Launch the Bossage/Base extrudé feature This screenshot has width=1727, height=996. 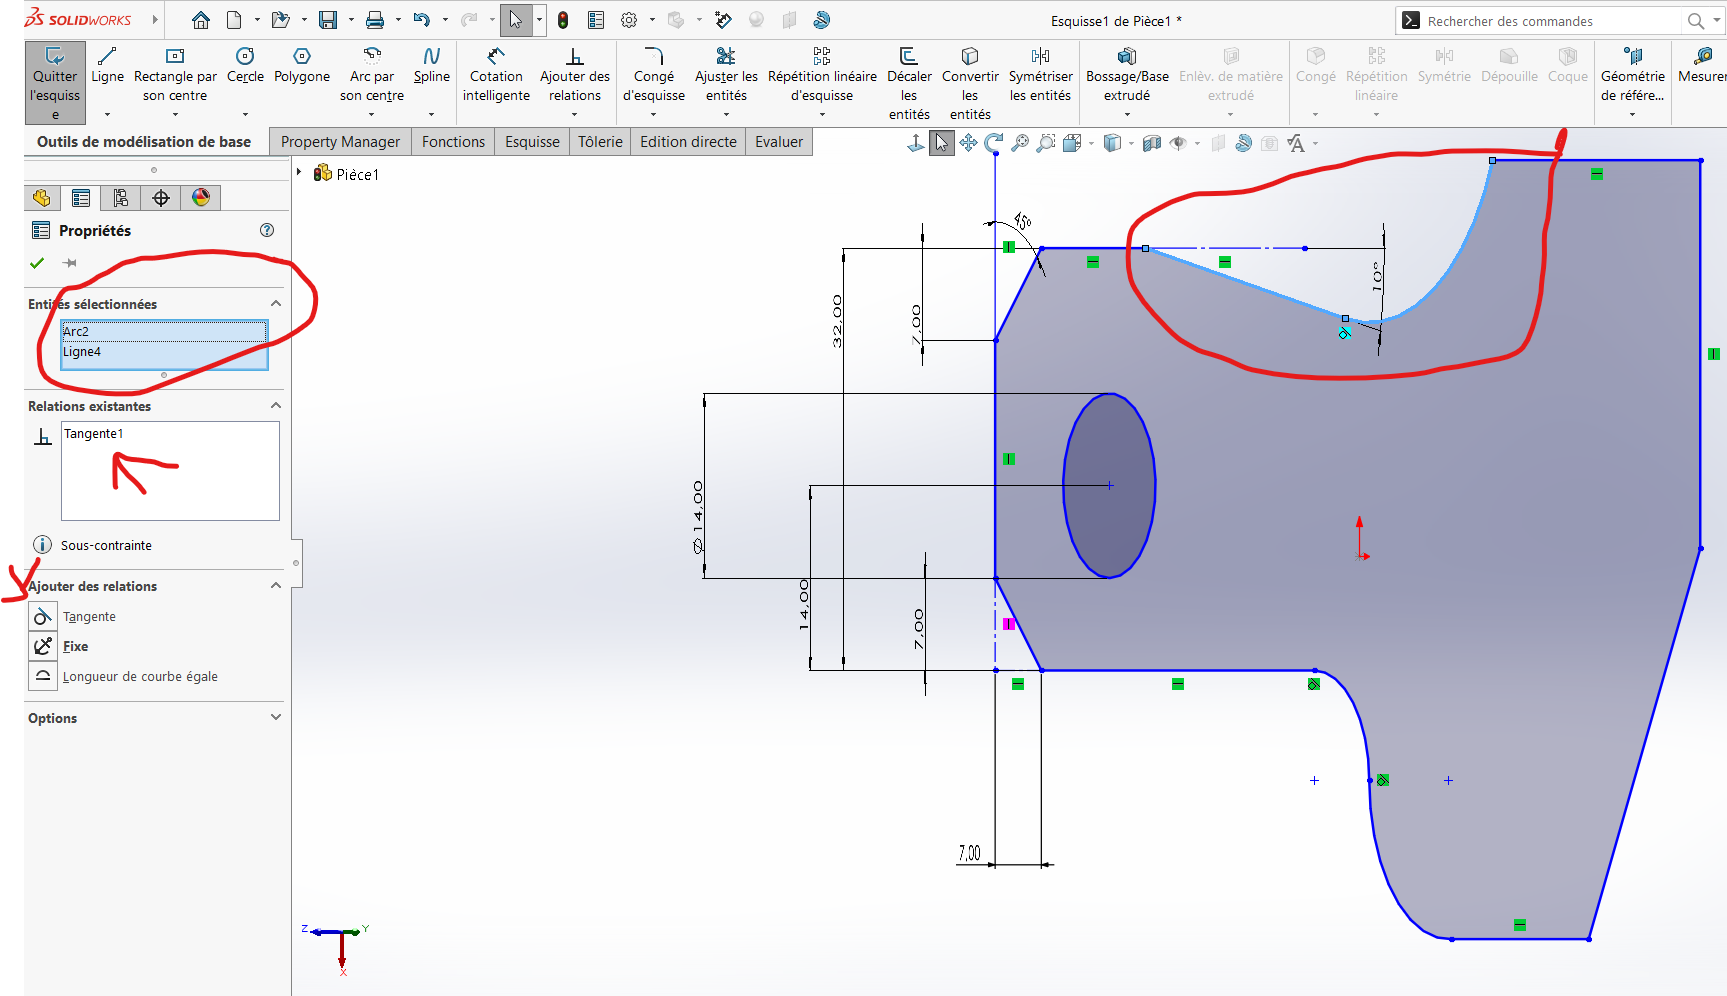point(1127,75)
